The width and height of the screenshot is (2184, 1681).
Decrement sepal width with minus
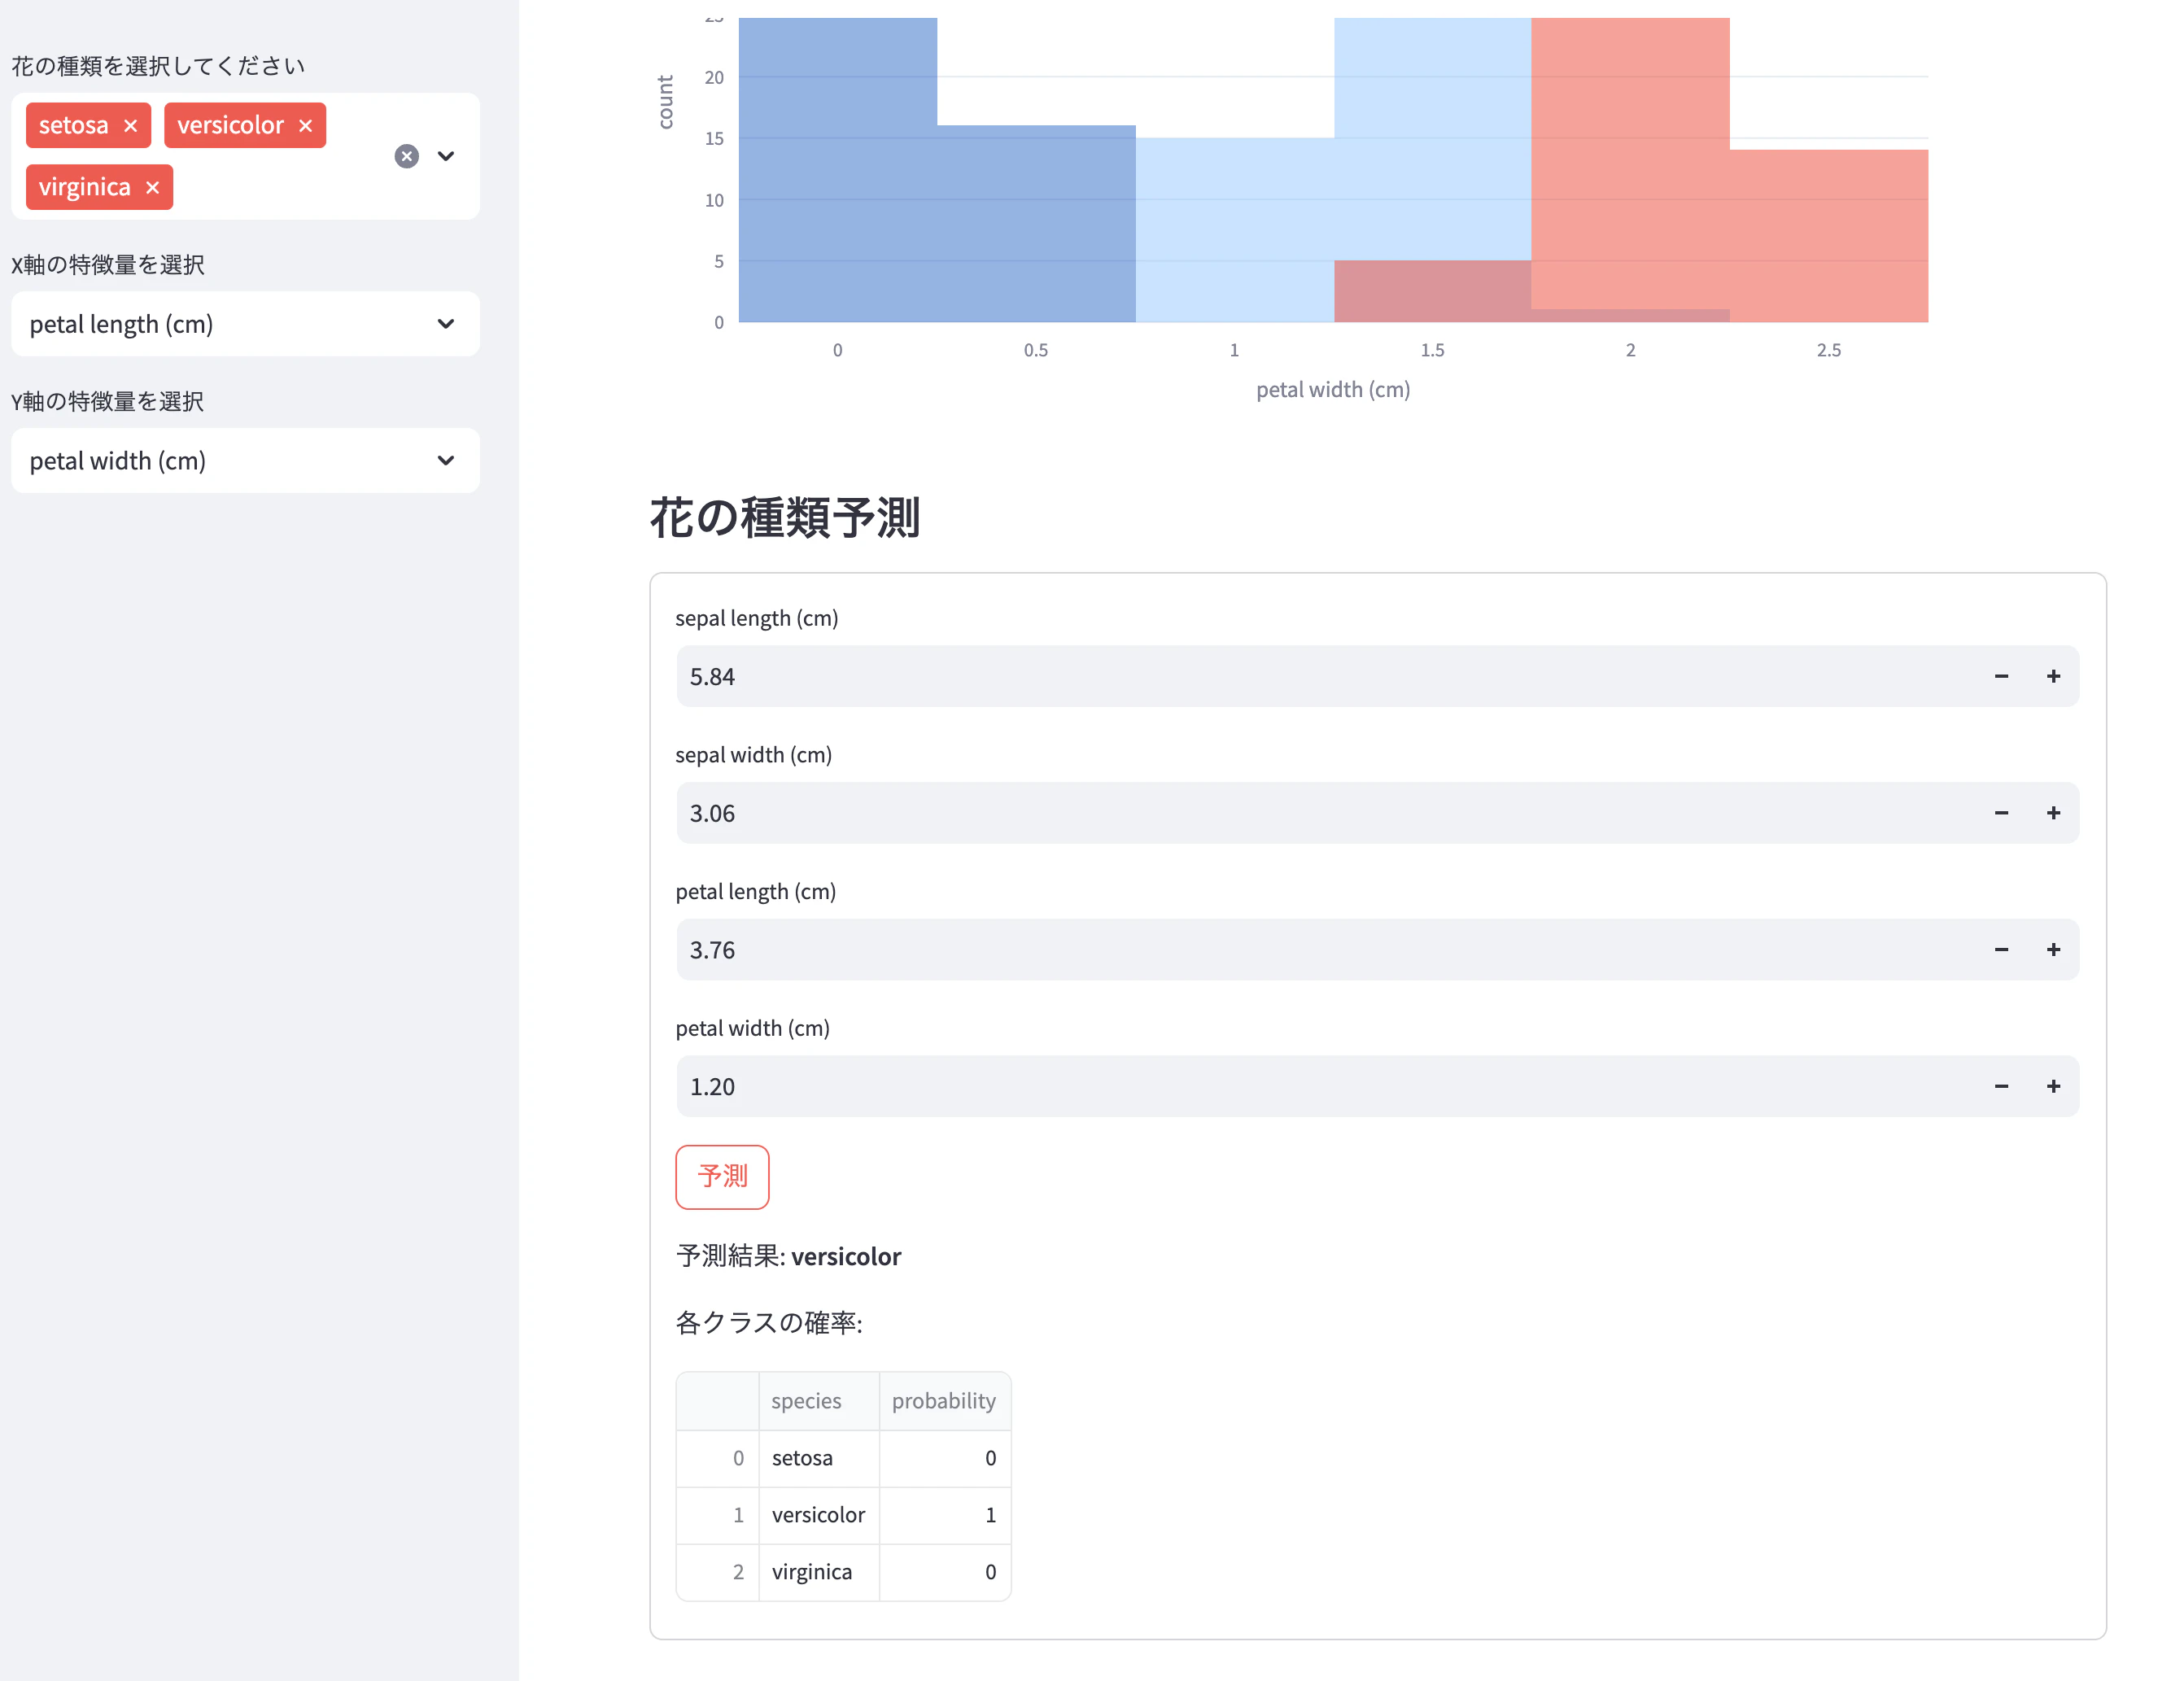[2001, 813]
